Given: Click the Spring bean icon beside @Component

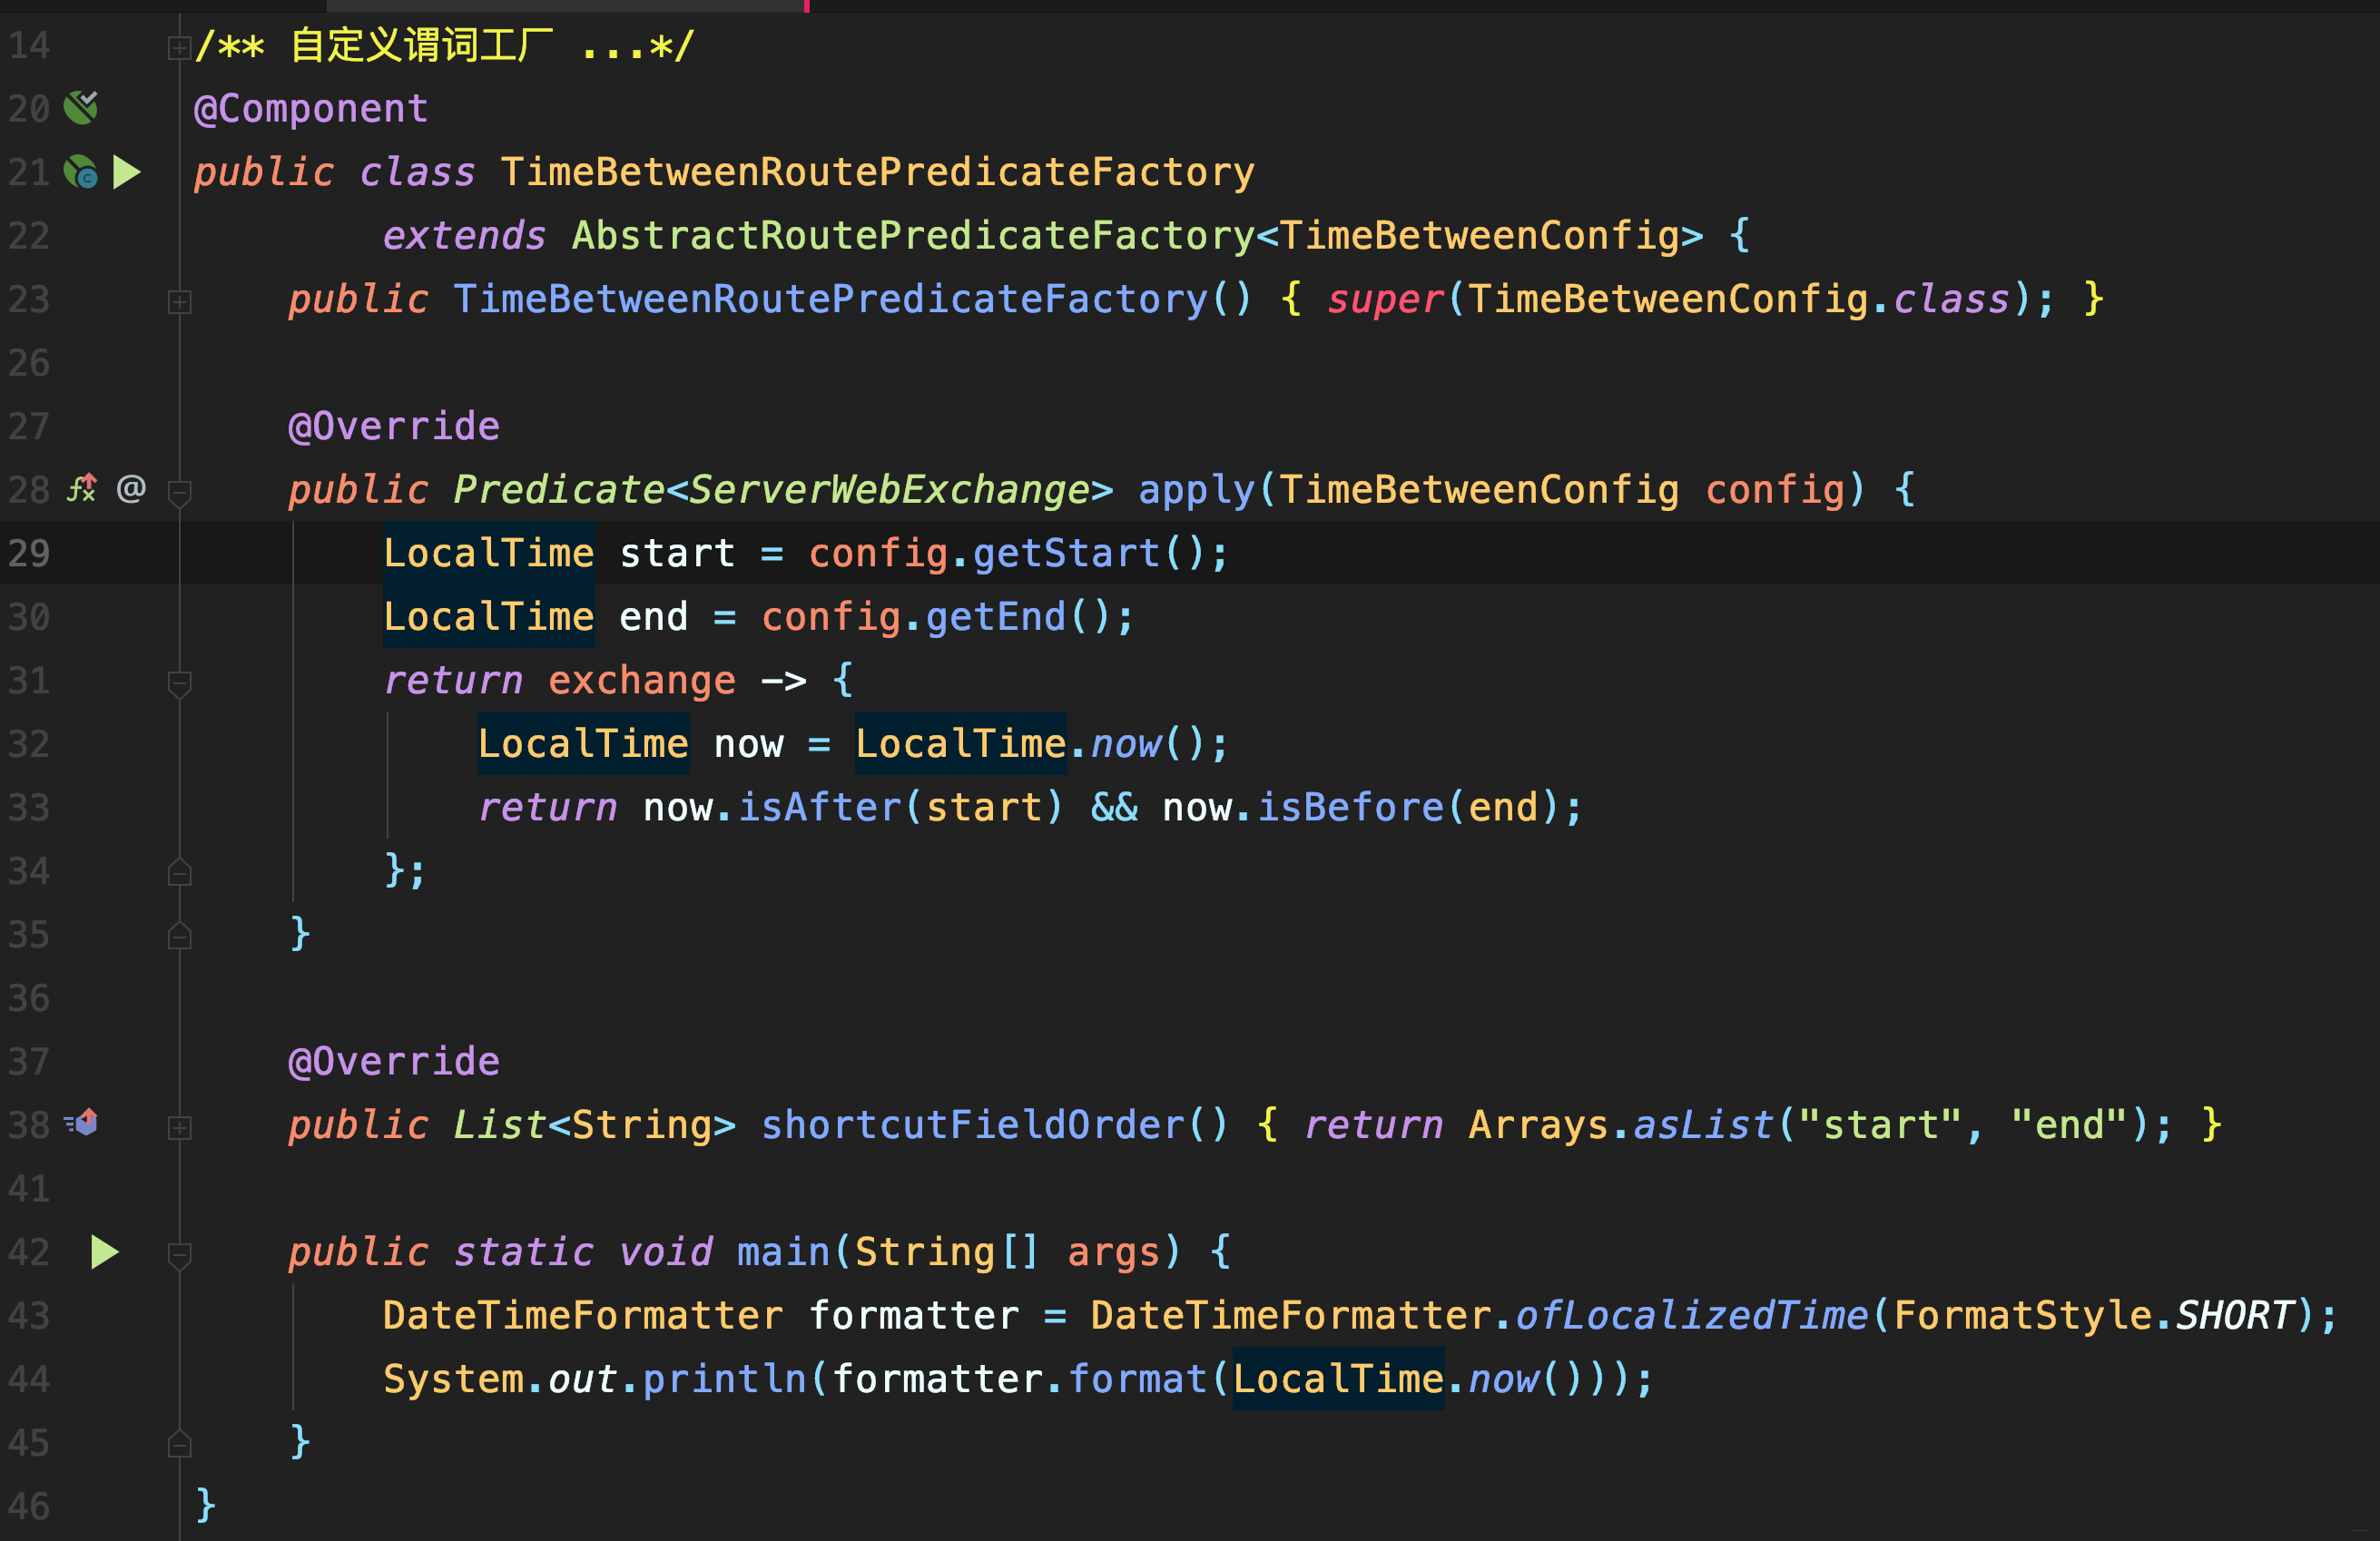Looking at the screenshot, I should [81, 107].
